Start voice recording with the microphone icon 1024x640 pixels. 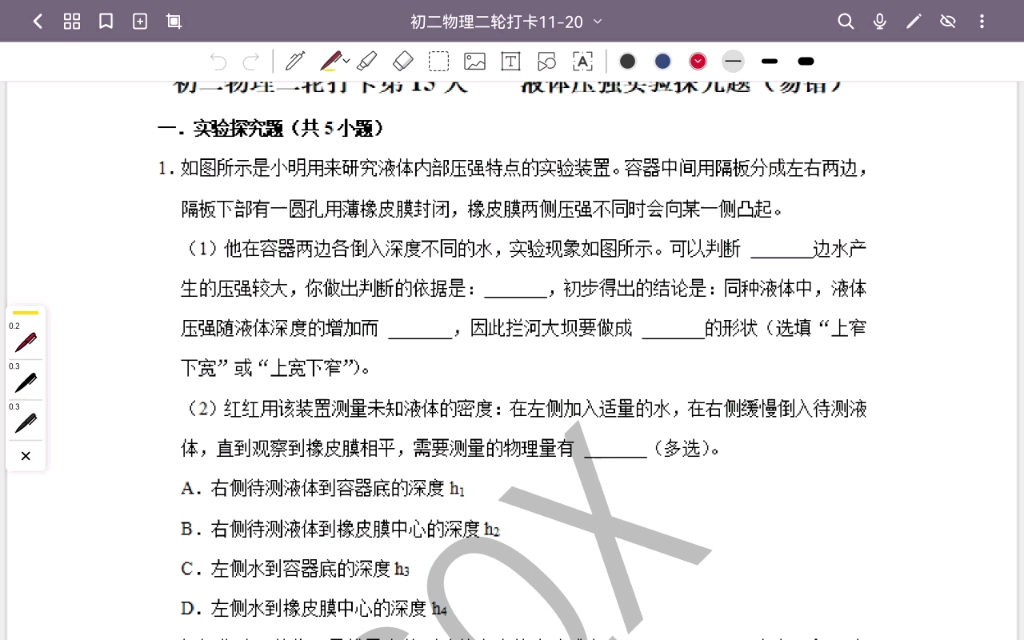coord(879,20)
